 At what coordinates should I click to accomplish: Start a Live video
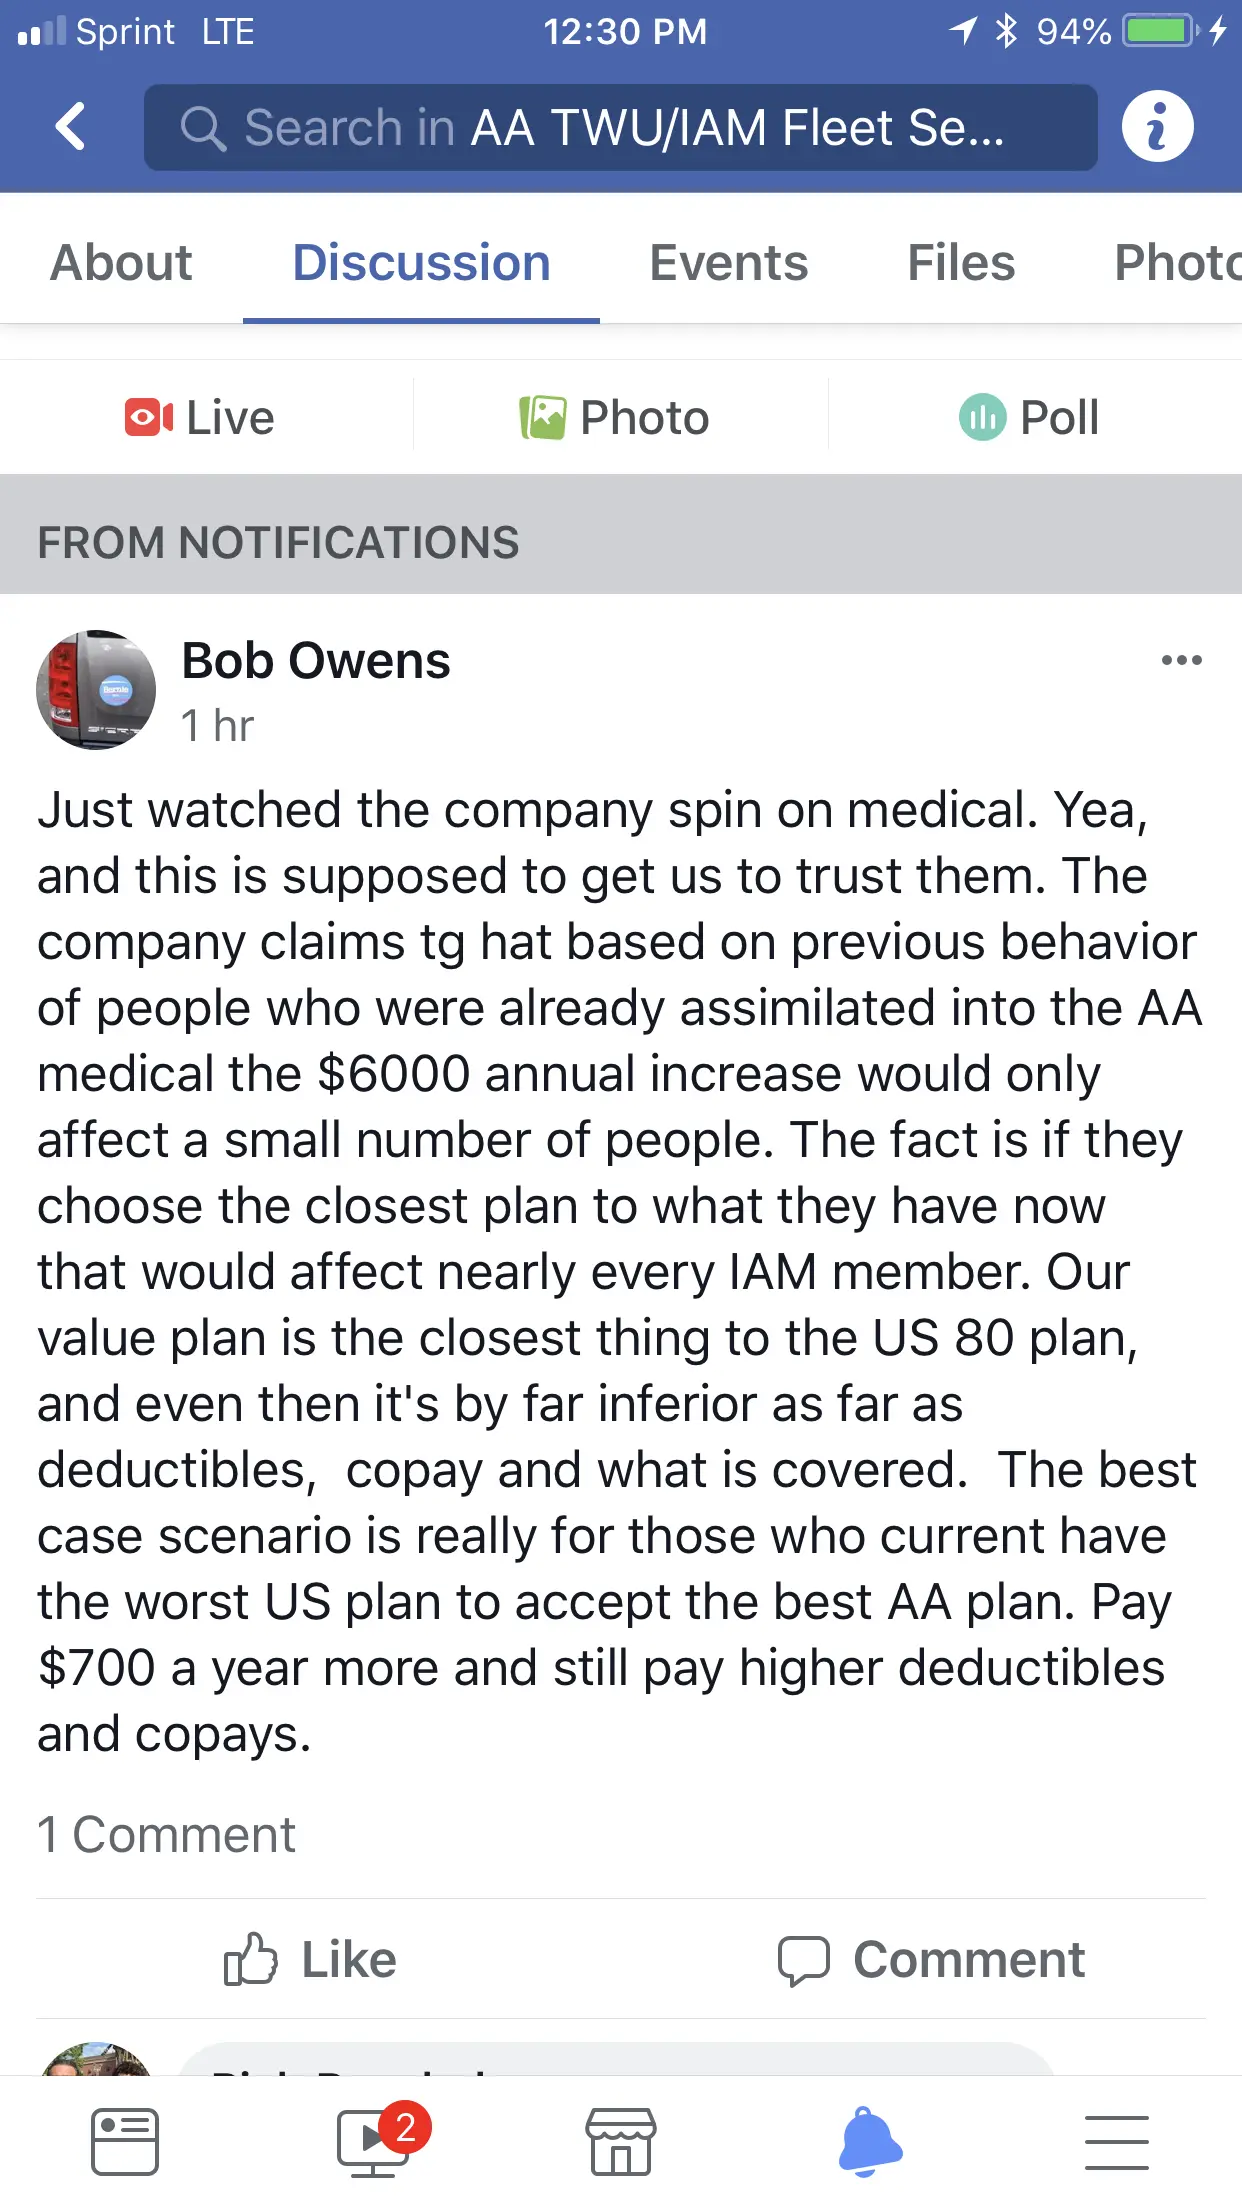click(200, 417)
